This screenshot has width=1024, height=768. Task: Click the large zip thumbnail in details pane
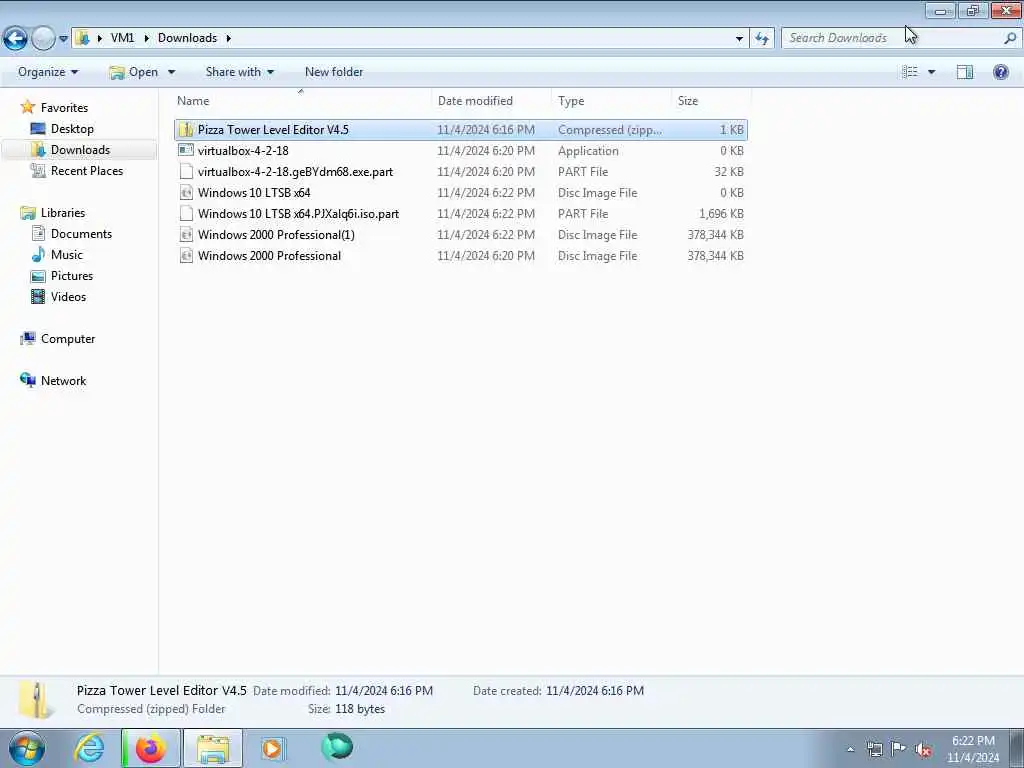point(36,700)
